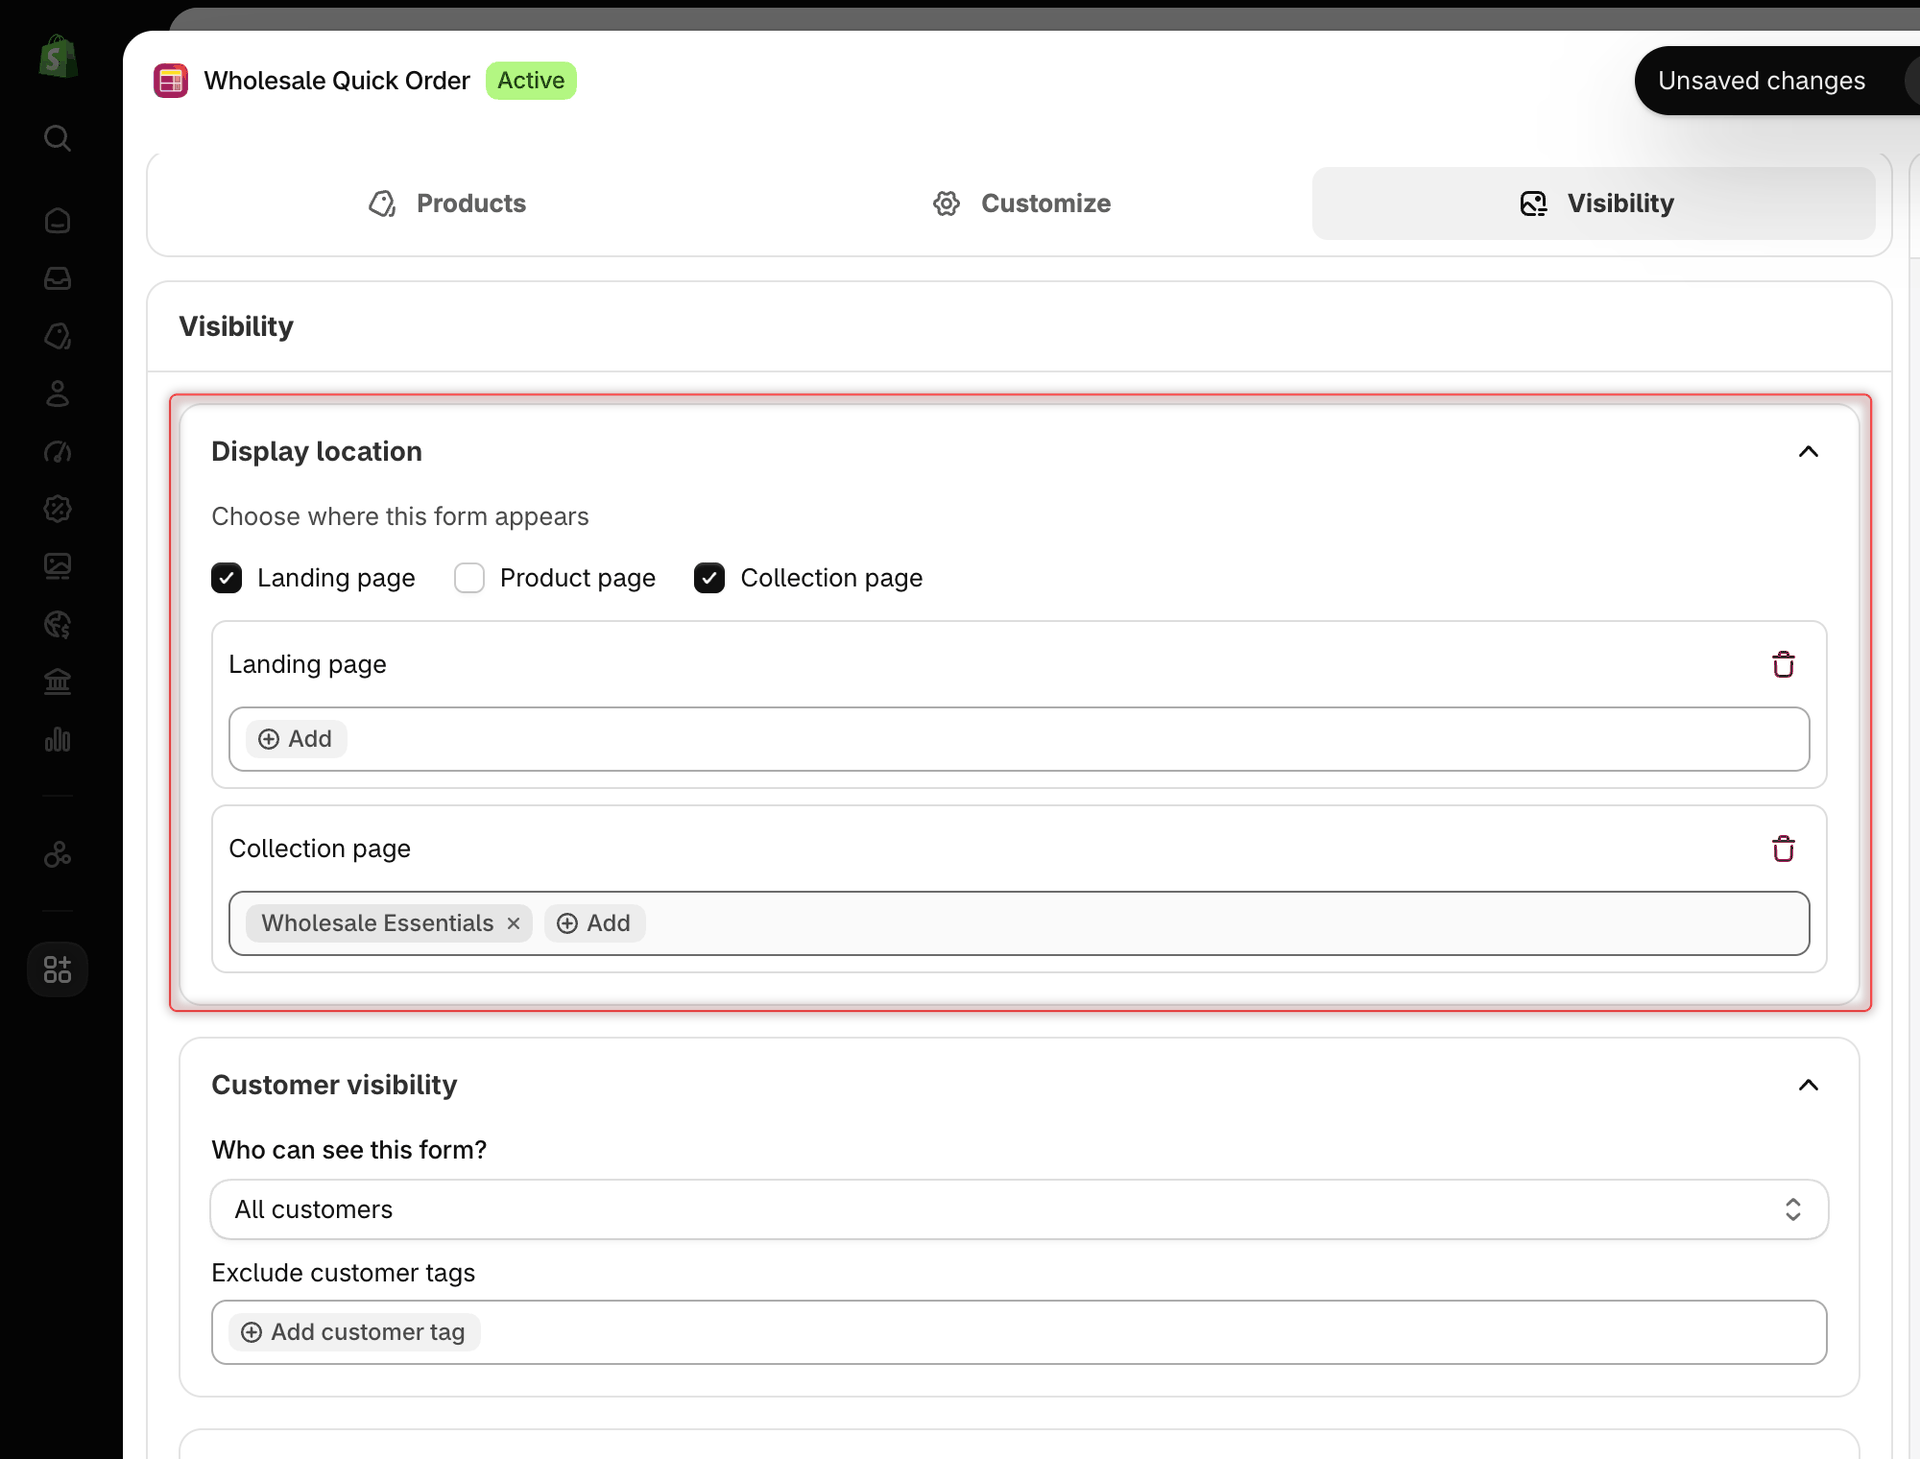Viewport: 1920px width, 1459px height.
Task: Uncheck the Landing page checkbox
Action: click(x=227, y=578)
